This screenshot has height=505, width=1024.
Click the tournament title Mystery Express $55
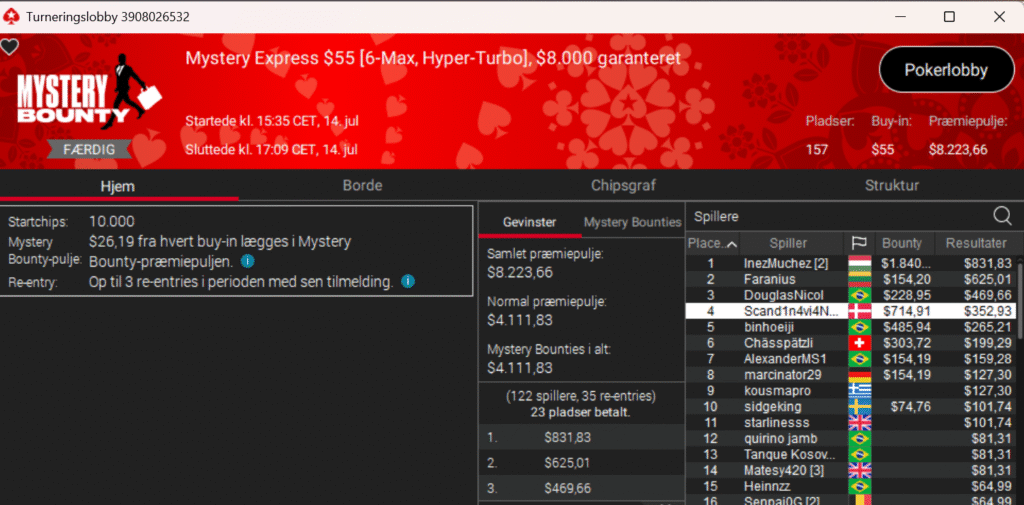pyautogui.click(x=433, y=58)
